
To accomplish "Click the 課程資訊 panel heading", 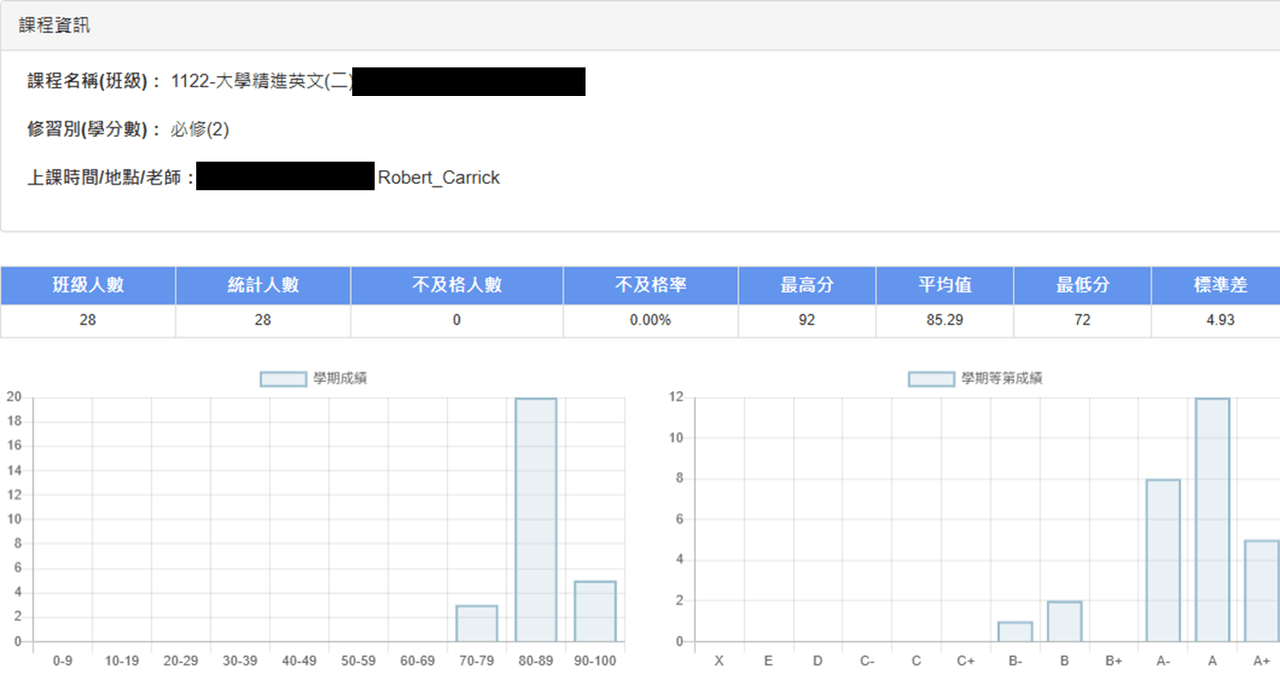I will pyautogui.click(x=54, y=26).
